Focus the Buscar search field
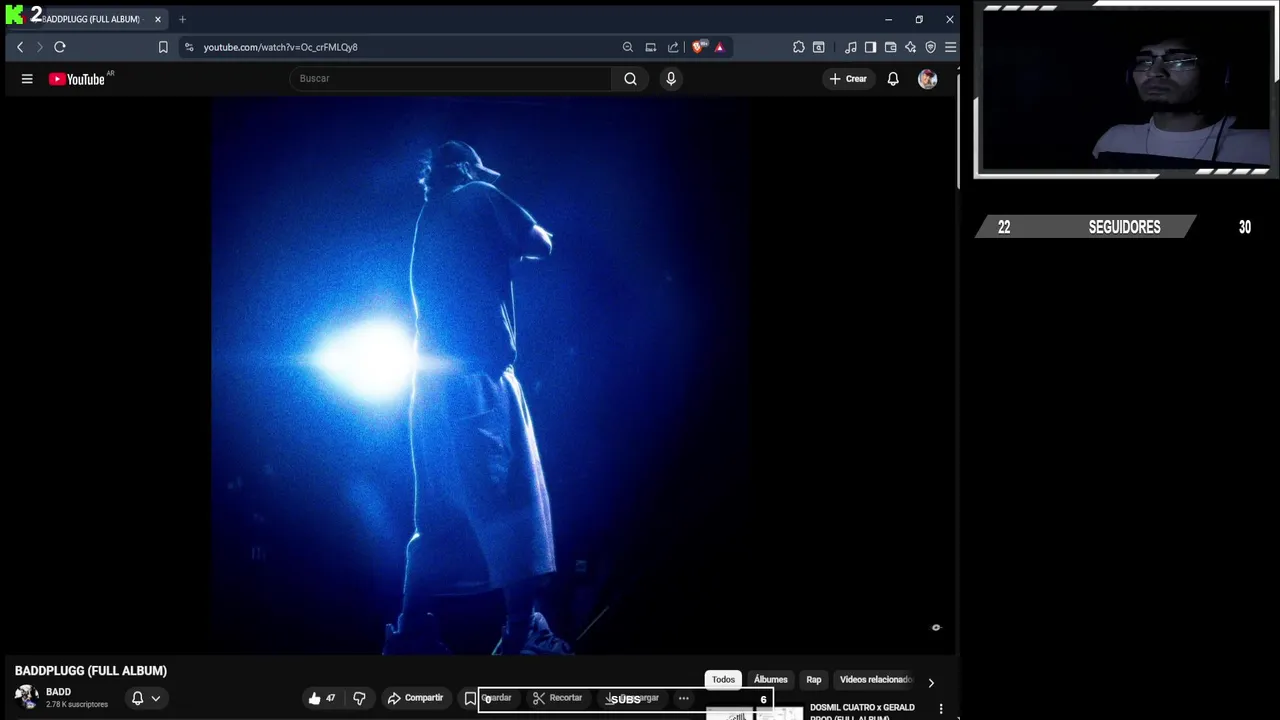 coord(450,79)
